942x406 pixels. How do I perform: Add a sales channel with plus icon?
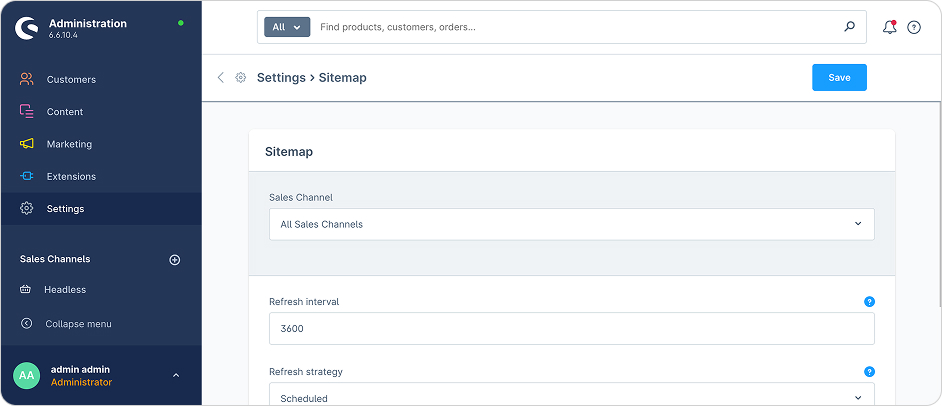175,260
